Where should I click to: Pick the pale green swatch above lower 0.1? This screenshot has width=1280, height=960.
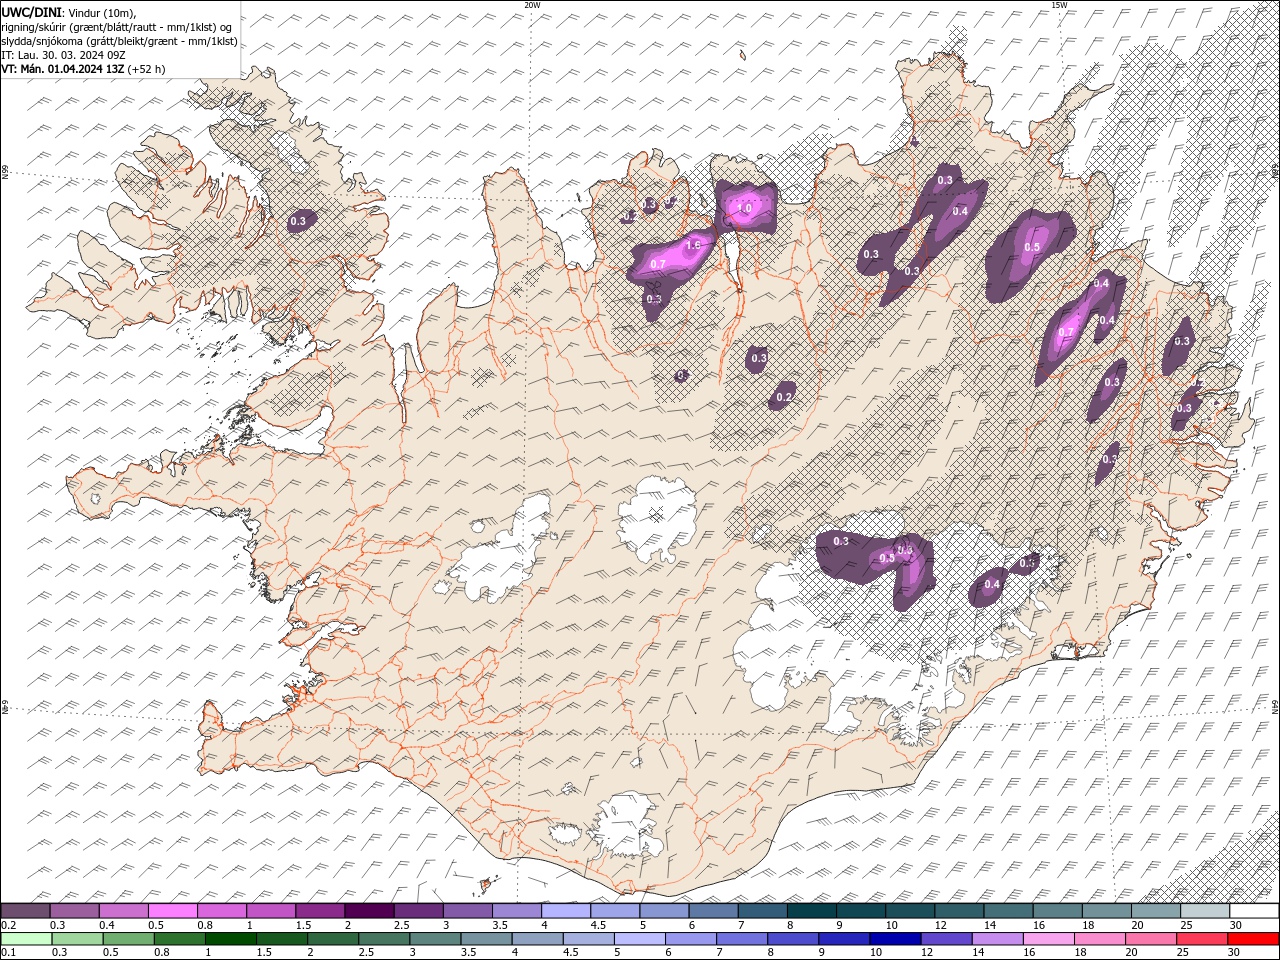pyautogui.click(x=25, y=938)
